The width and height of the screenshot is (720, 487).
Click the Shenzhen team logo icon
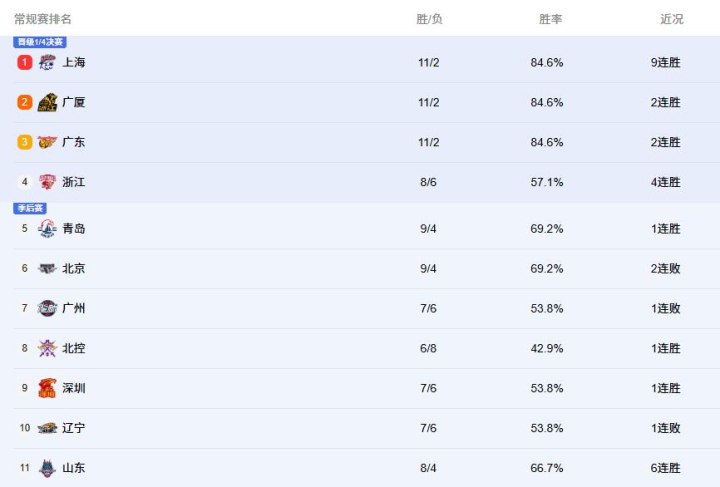[x=47, y=389]
